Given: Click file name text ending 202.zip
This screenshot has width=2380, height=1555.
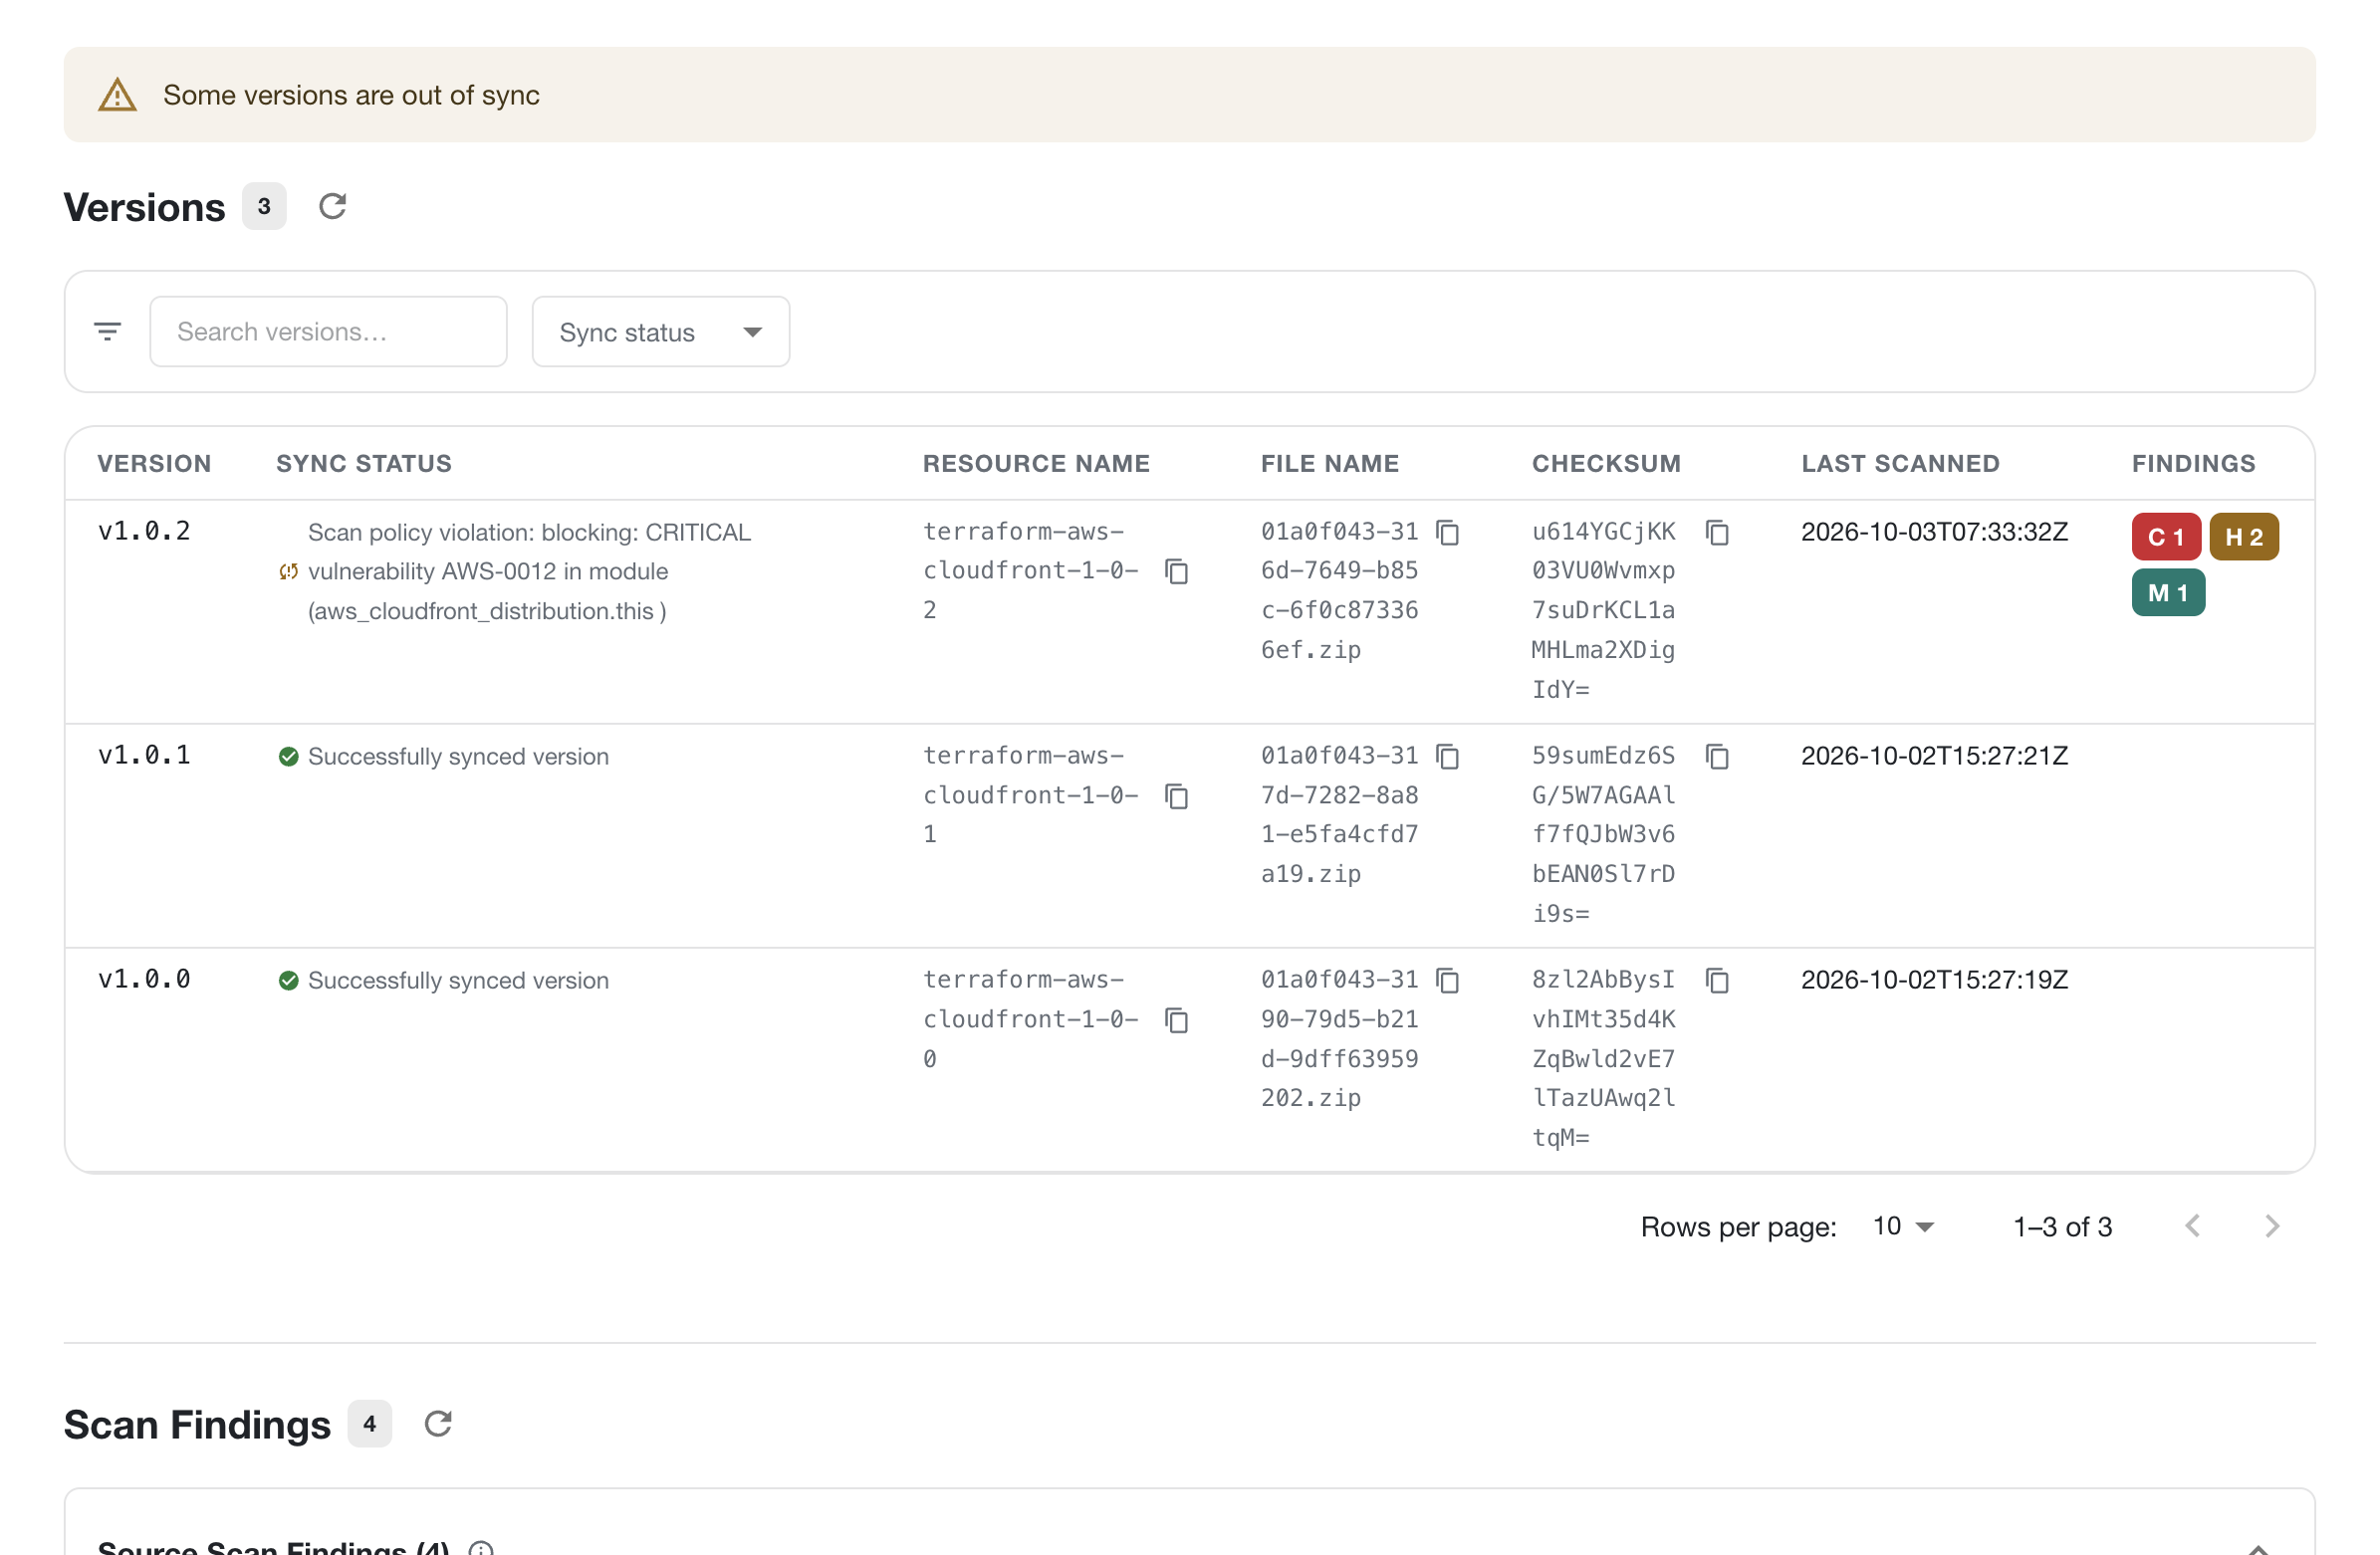Looking at the screenshot, I should [x=1339, y=1039].
